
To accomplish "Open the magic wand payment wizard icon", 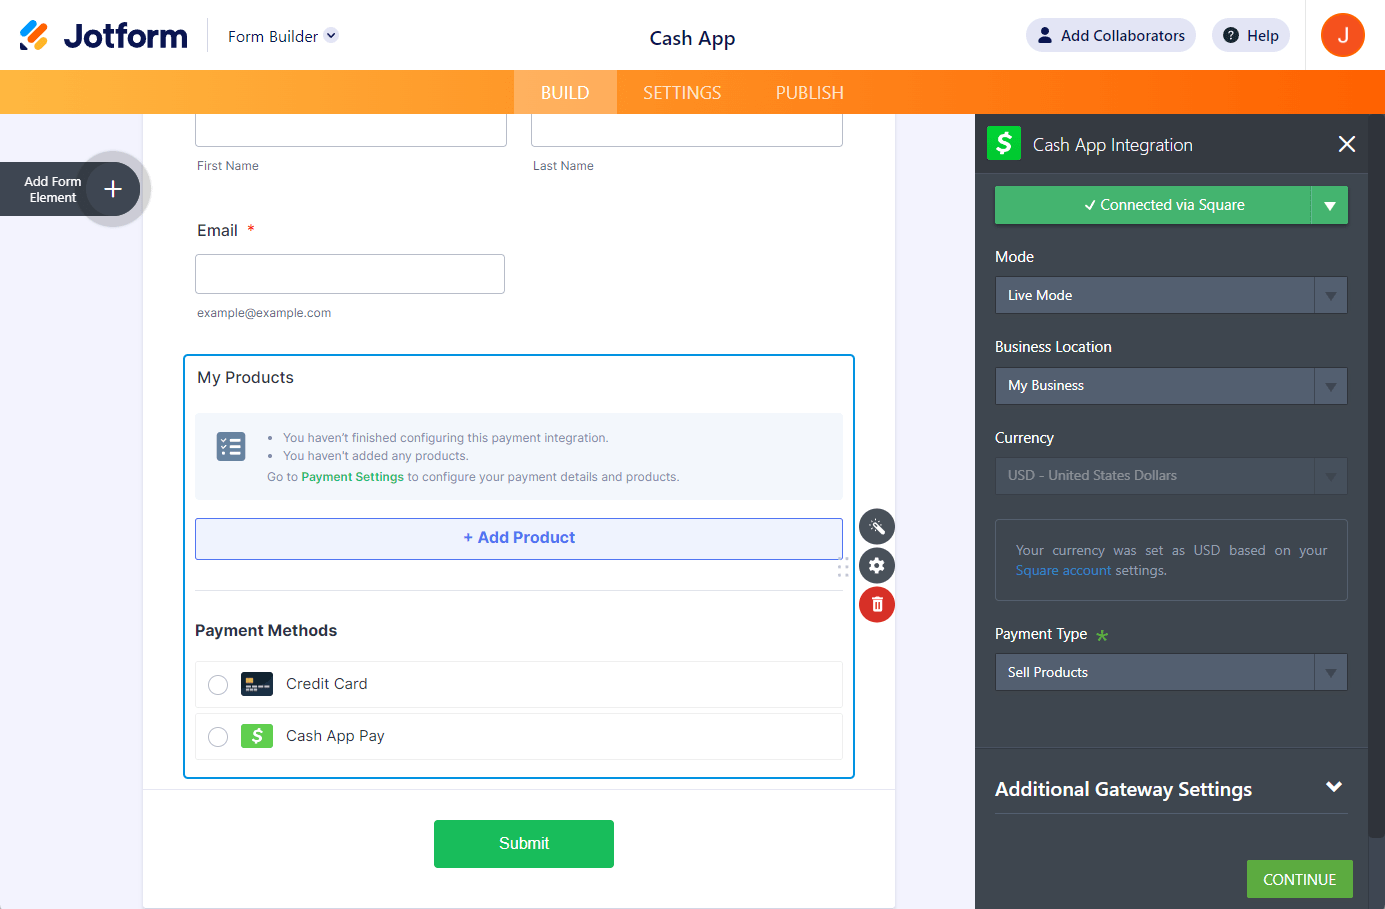I will click(877, 527).
